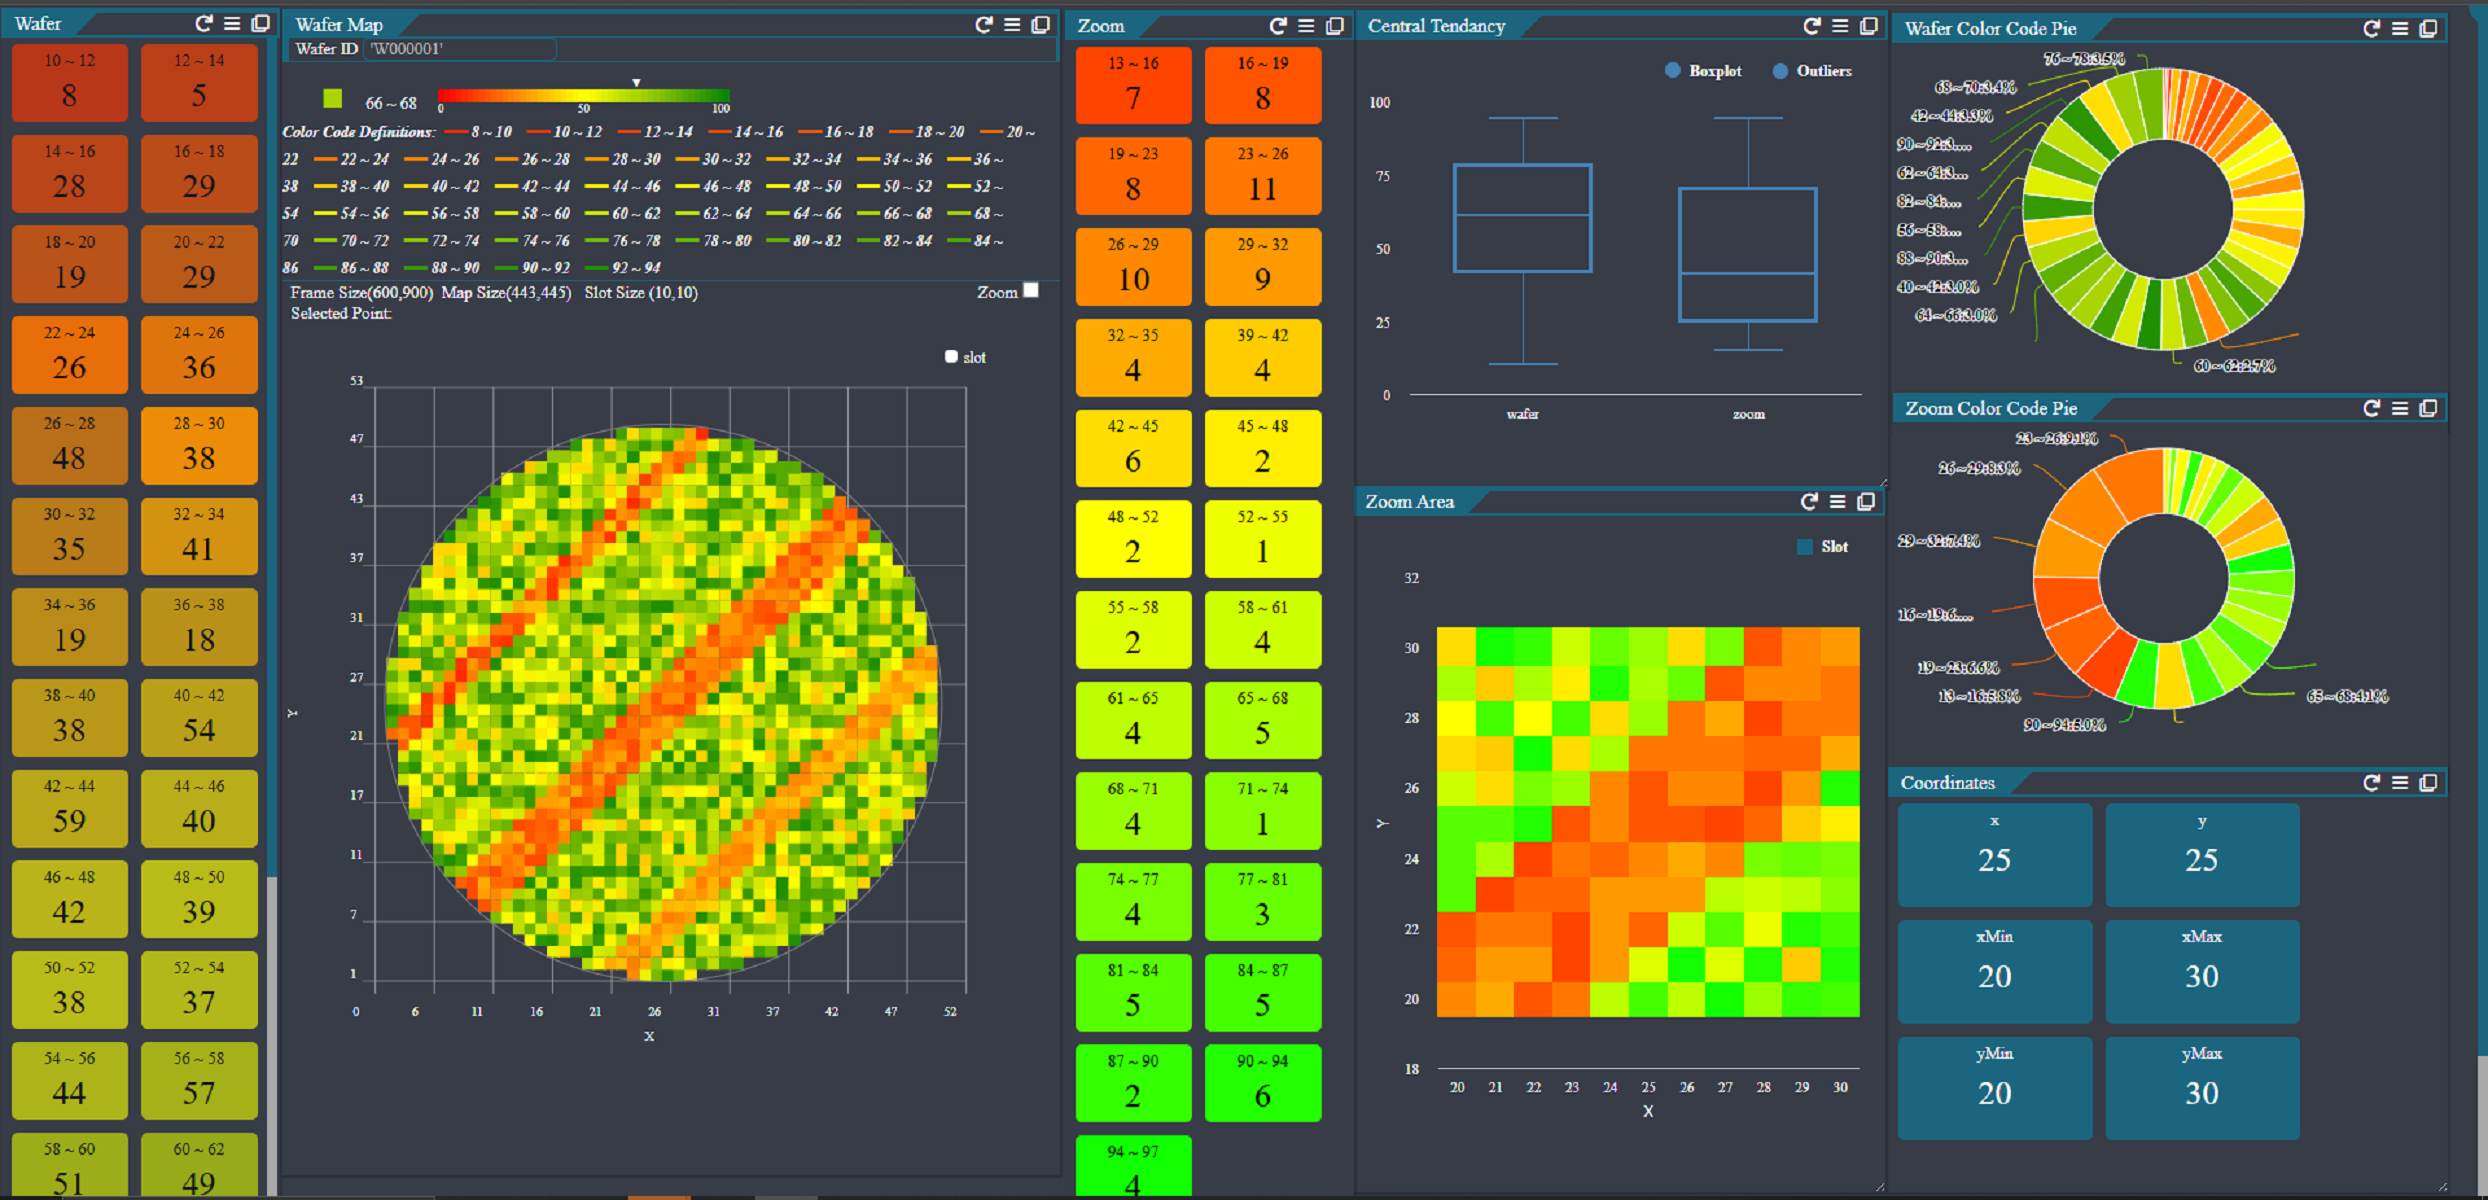This screenshot has width=2488, height=1200.
Task: Refresh the Wafer Color Code Pie panel
Action: tap(2371, 29)
